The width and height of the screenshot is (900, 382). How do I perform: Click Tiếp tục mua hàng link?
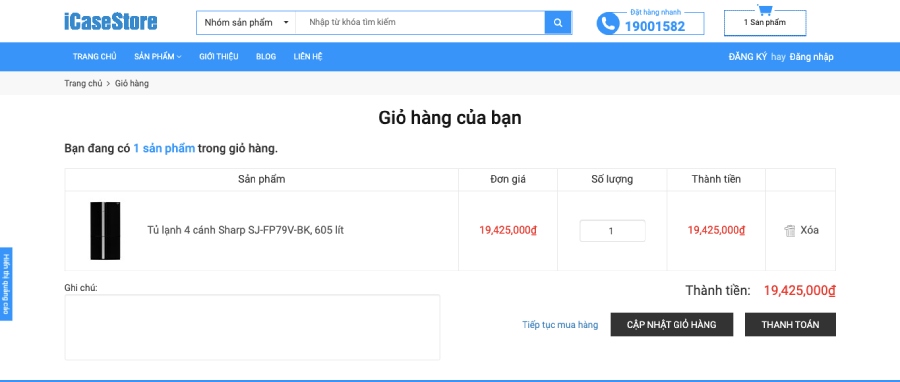(x=560, y=325)
